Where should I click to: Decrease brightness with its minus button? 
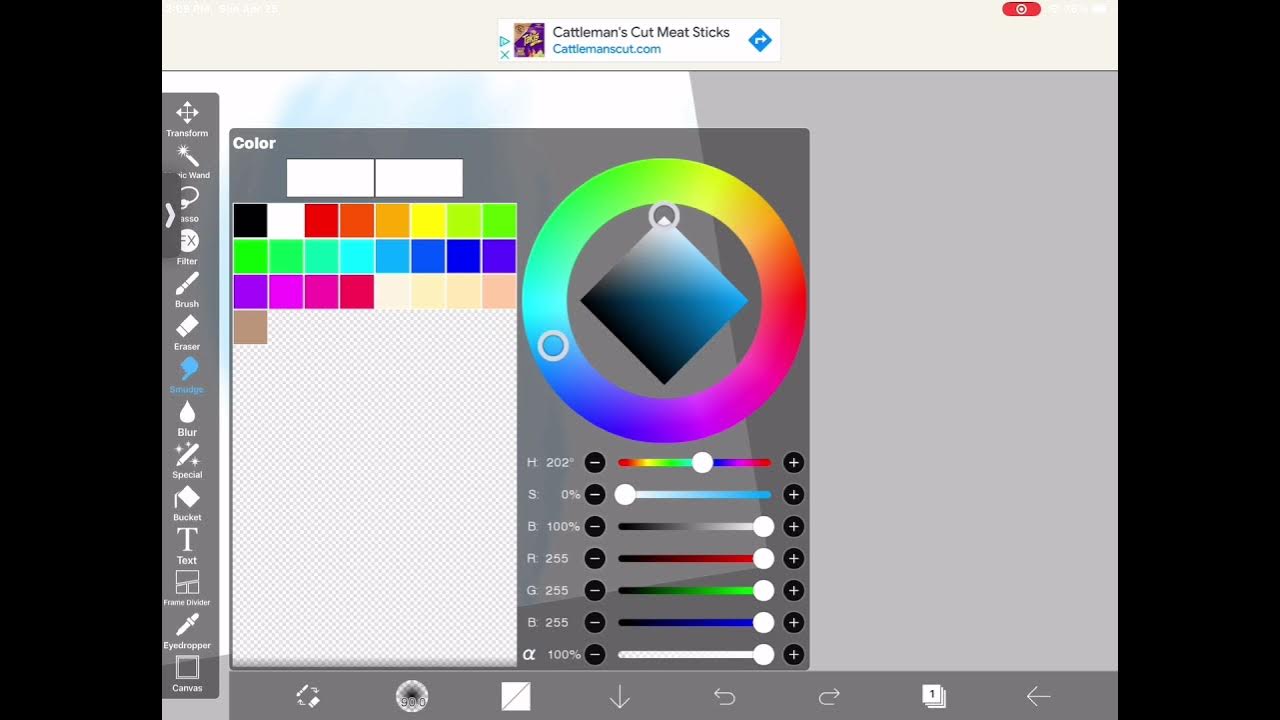[595, 527]
